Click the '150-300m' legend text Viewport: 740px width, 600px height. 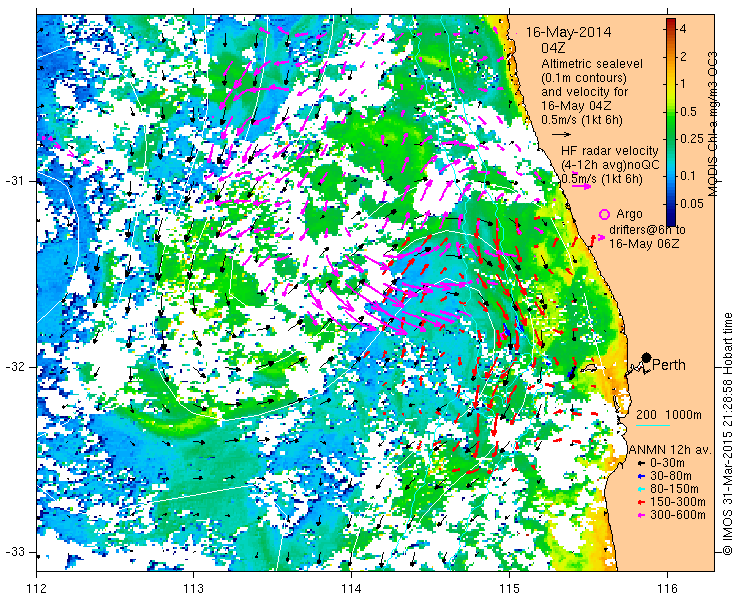point(678,502)
